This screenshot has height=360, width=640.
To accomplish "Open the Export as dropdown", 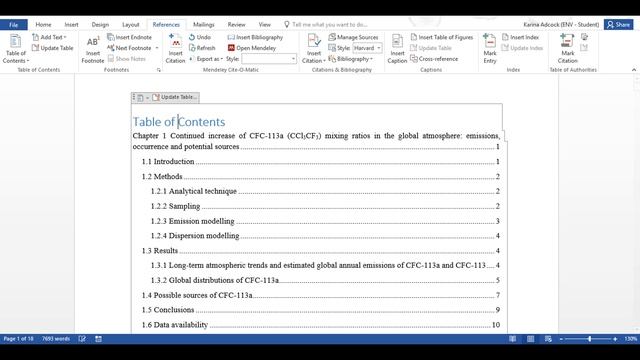I will [207, 59].
